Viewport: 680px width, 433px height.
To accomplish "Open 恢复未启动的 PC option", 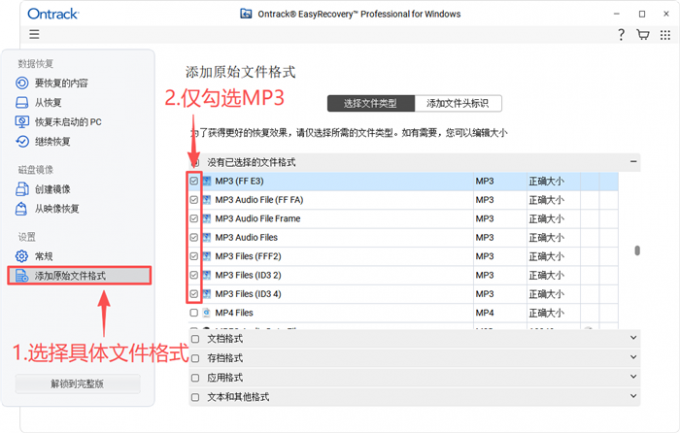I will (x=68, y=122).
